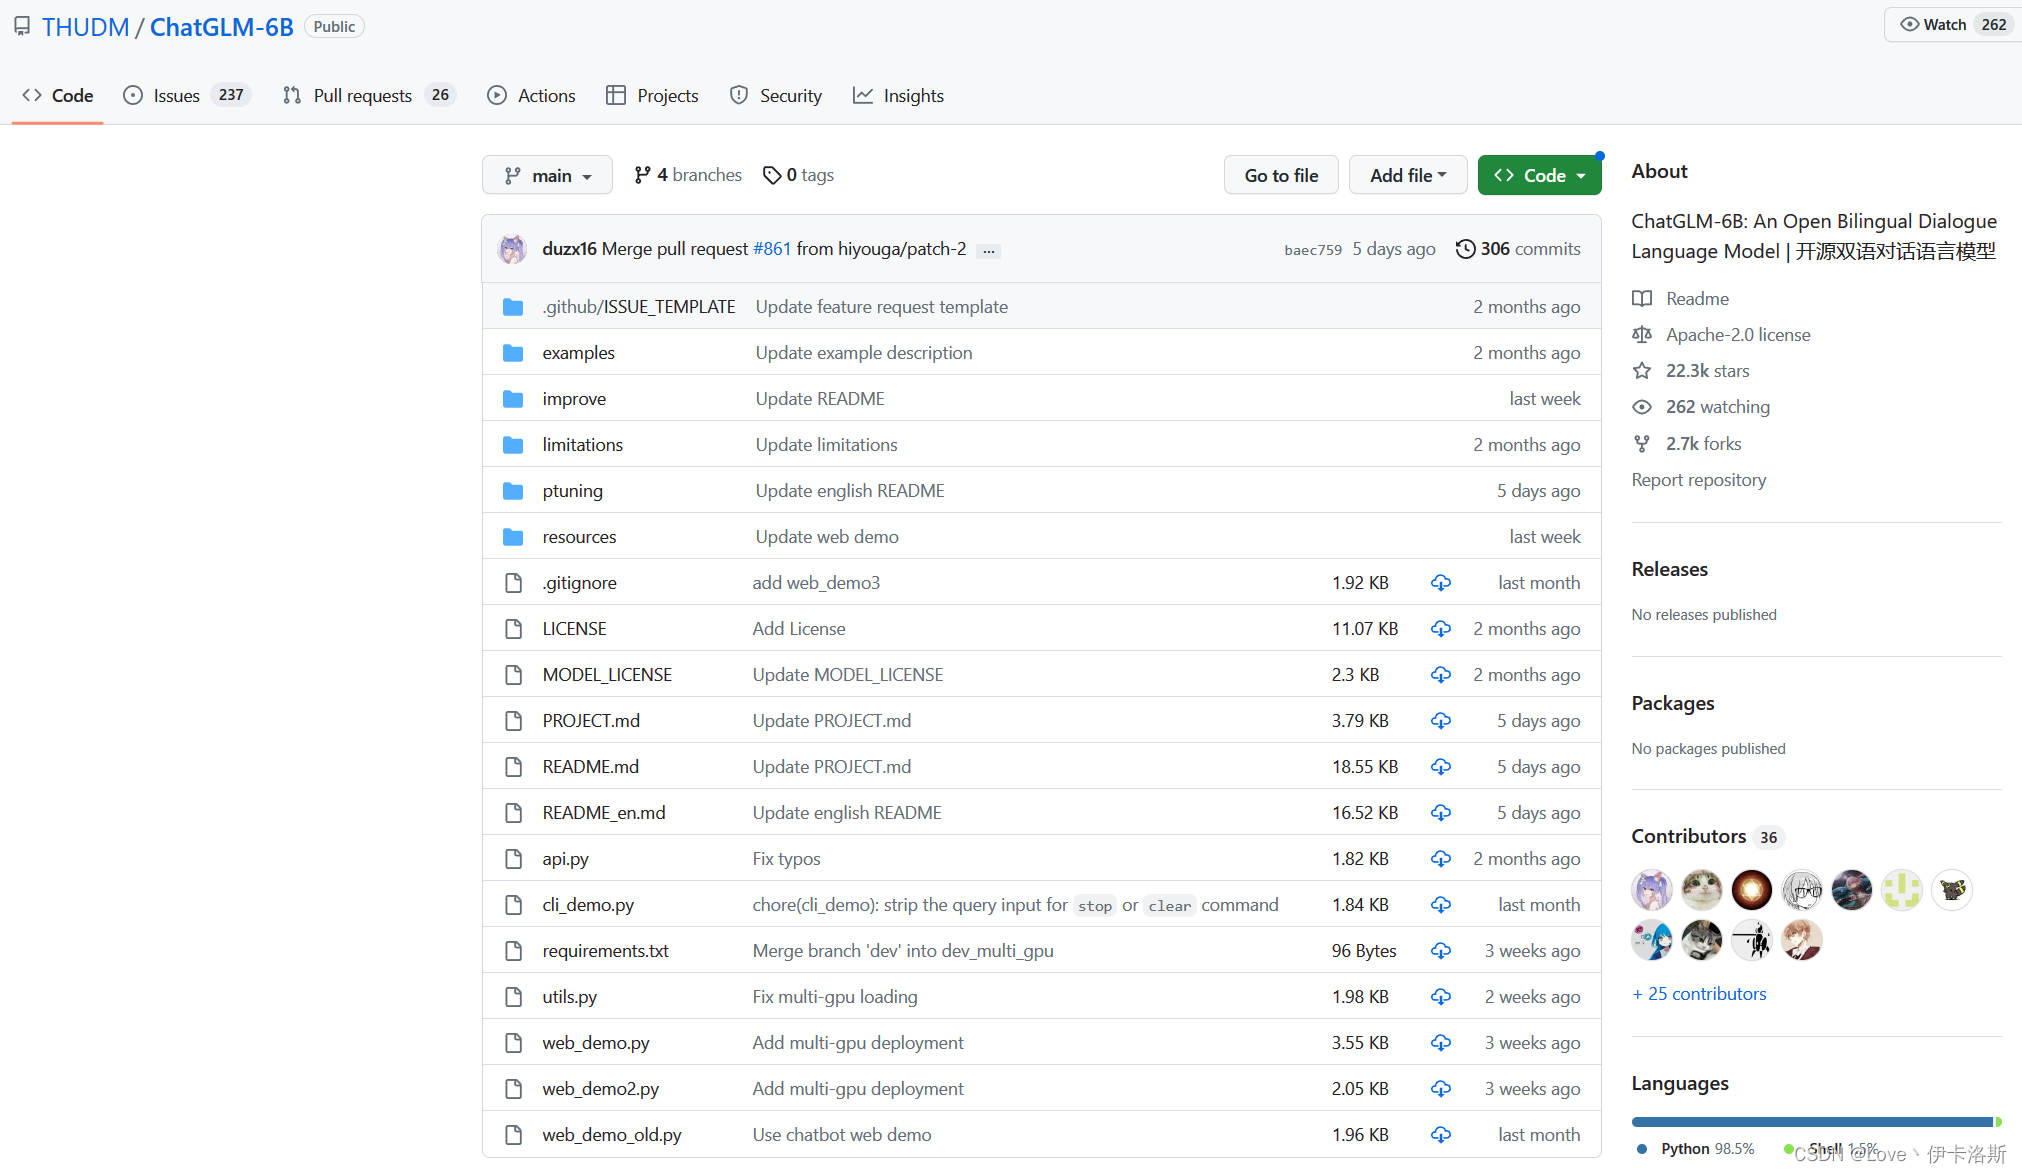
Task: Open the THUDM owner link
Action: tap(85, 27)
